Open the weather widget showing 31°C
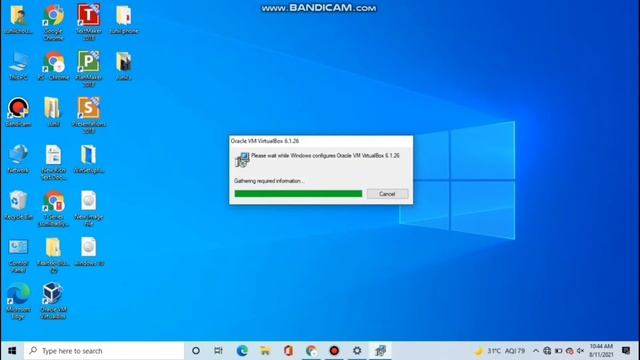The width and height of the screenshot is (640, 360). [500, 351]
